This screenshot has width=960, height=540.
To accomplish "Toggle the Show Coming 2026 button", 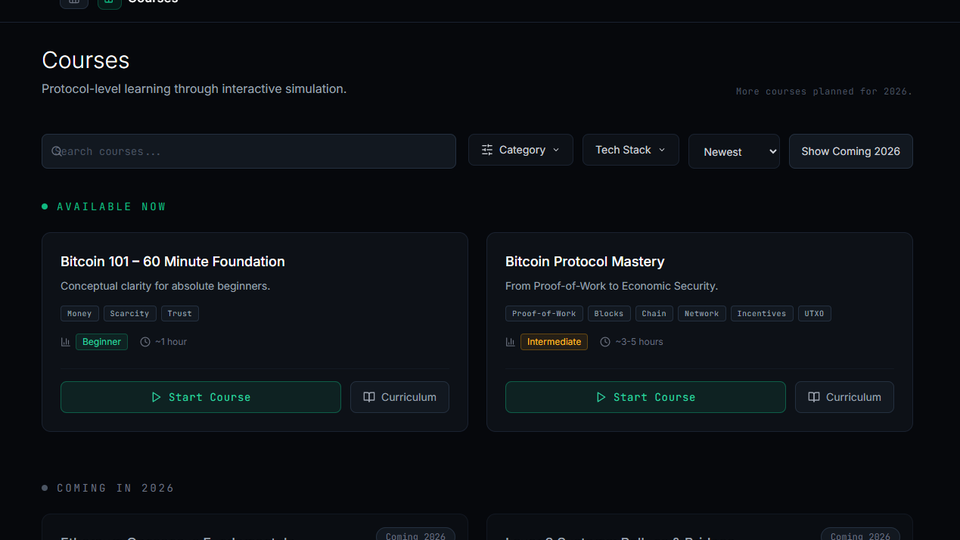I will pos(850,151).
